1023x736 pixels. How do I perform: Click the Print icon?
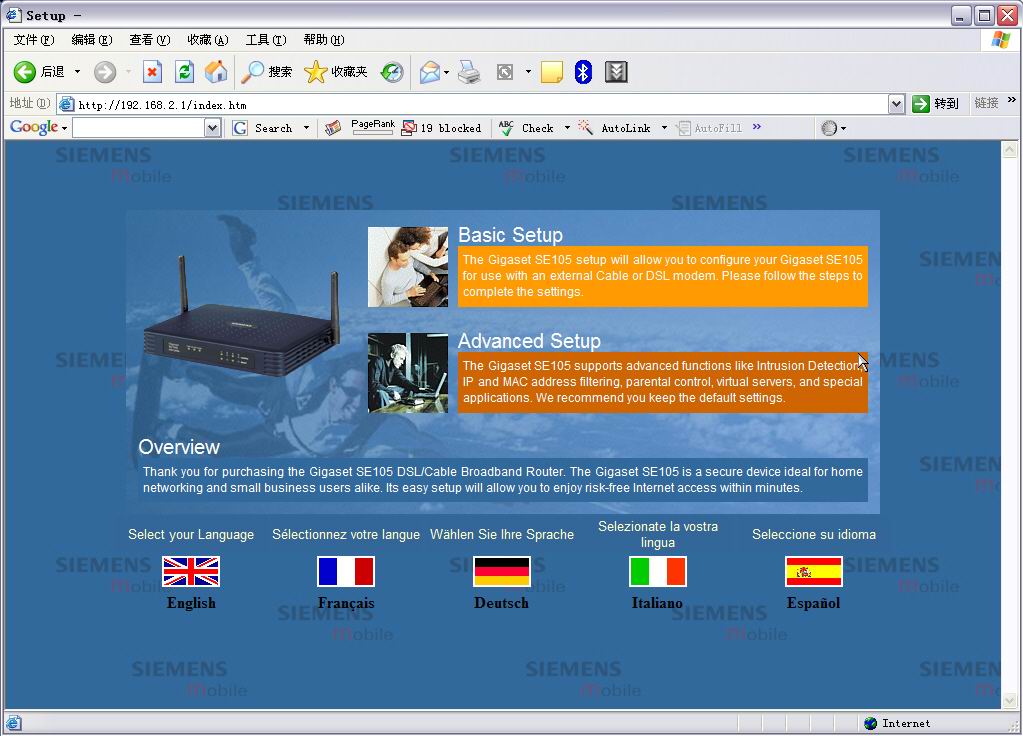(x=469, y=72)
